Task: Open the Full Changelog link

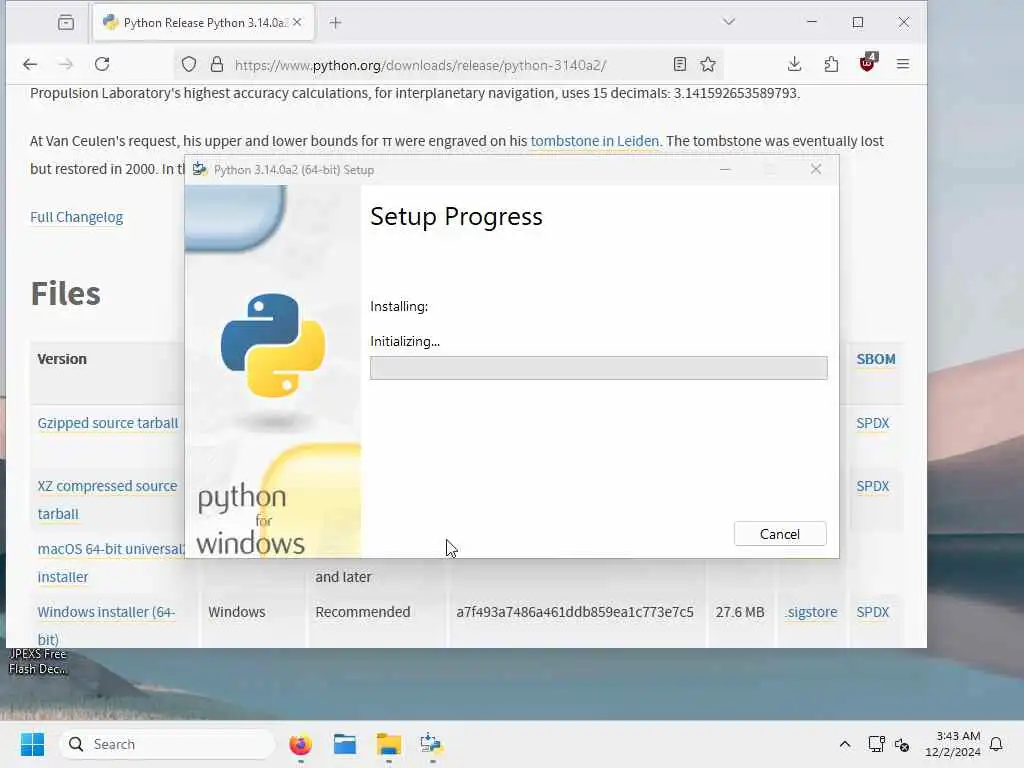Action: point(76,217)
